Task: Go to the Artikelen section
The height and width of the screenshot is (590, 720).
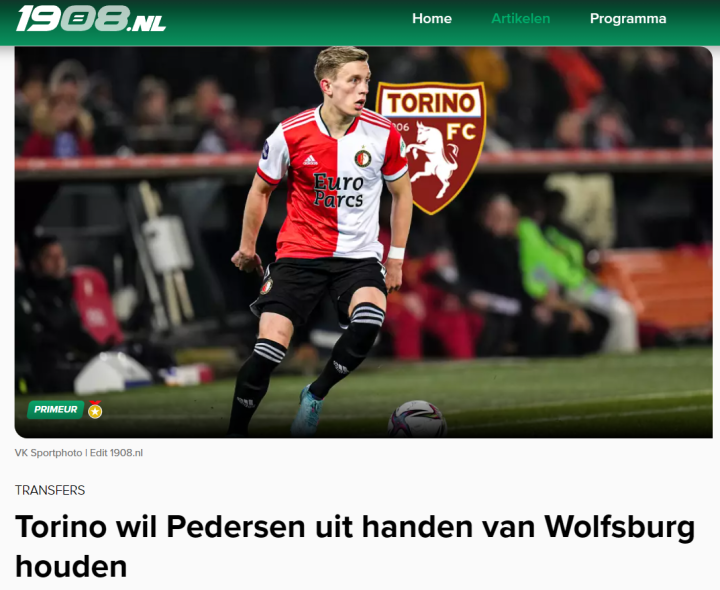Action: (x=520, y=18)
